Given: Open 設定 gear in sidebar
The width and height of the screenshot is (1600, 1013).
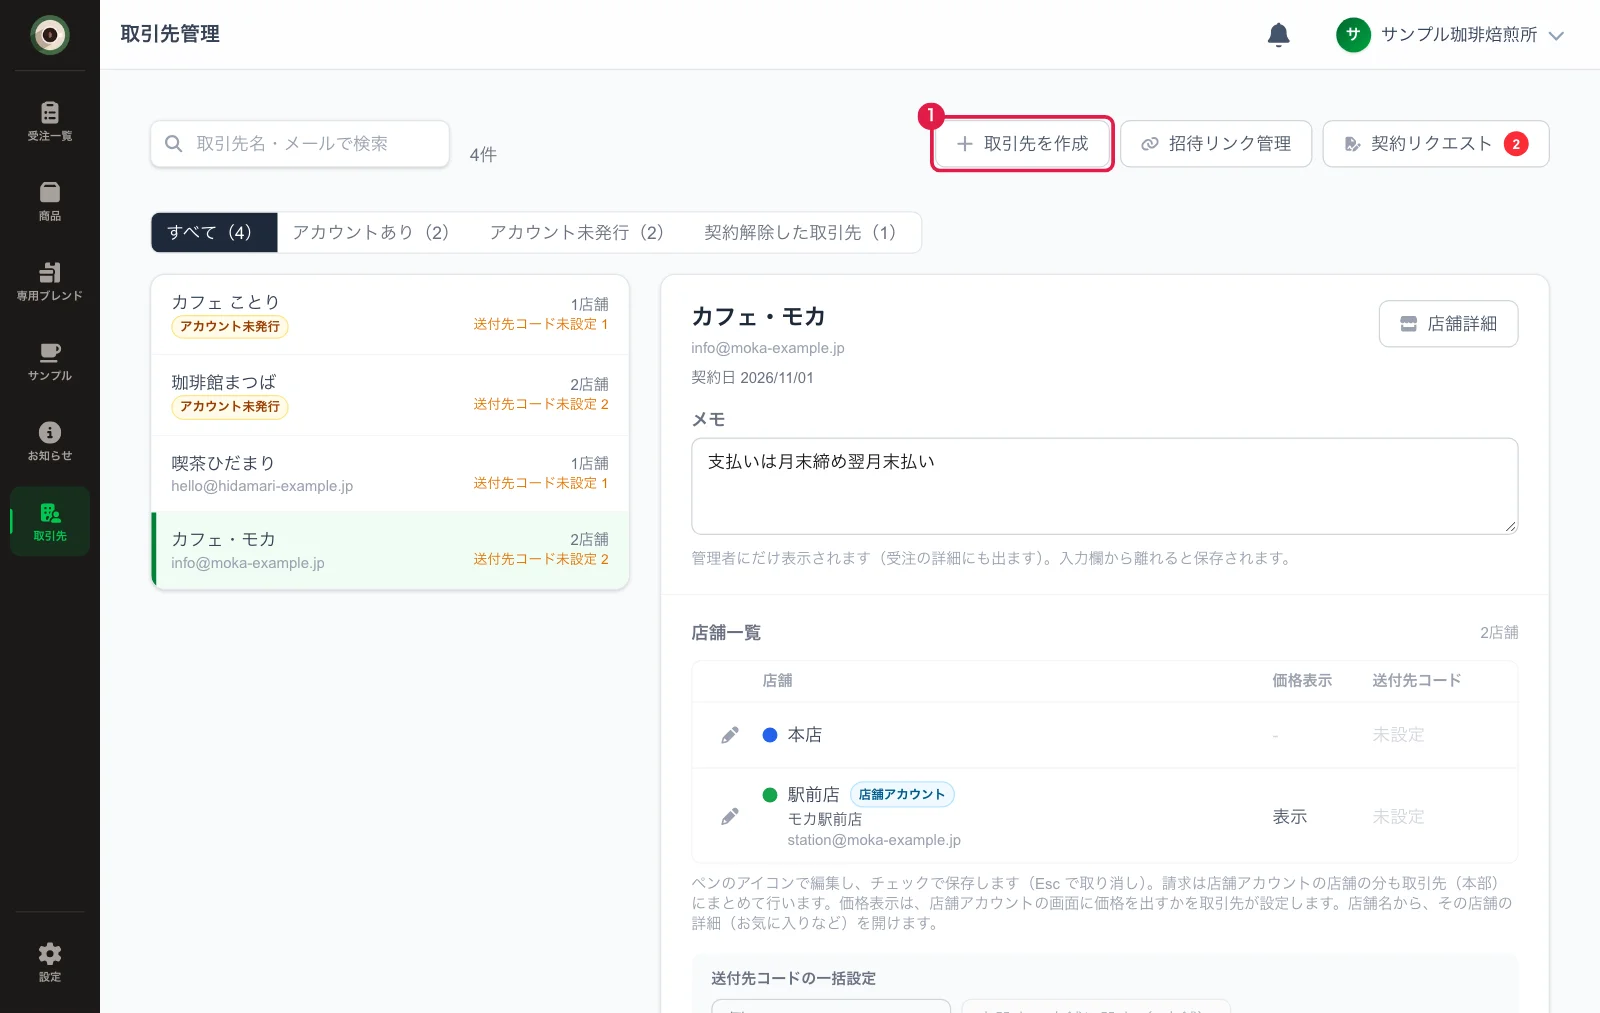Looking at the screenshot, I should (x=50, y=962).
